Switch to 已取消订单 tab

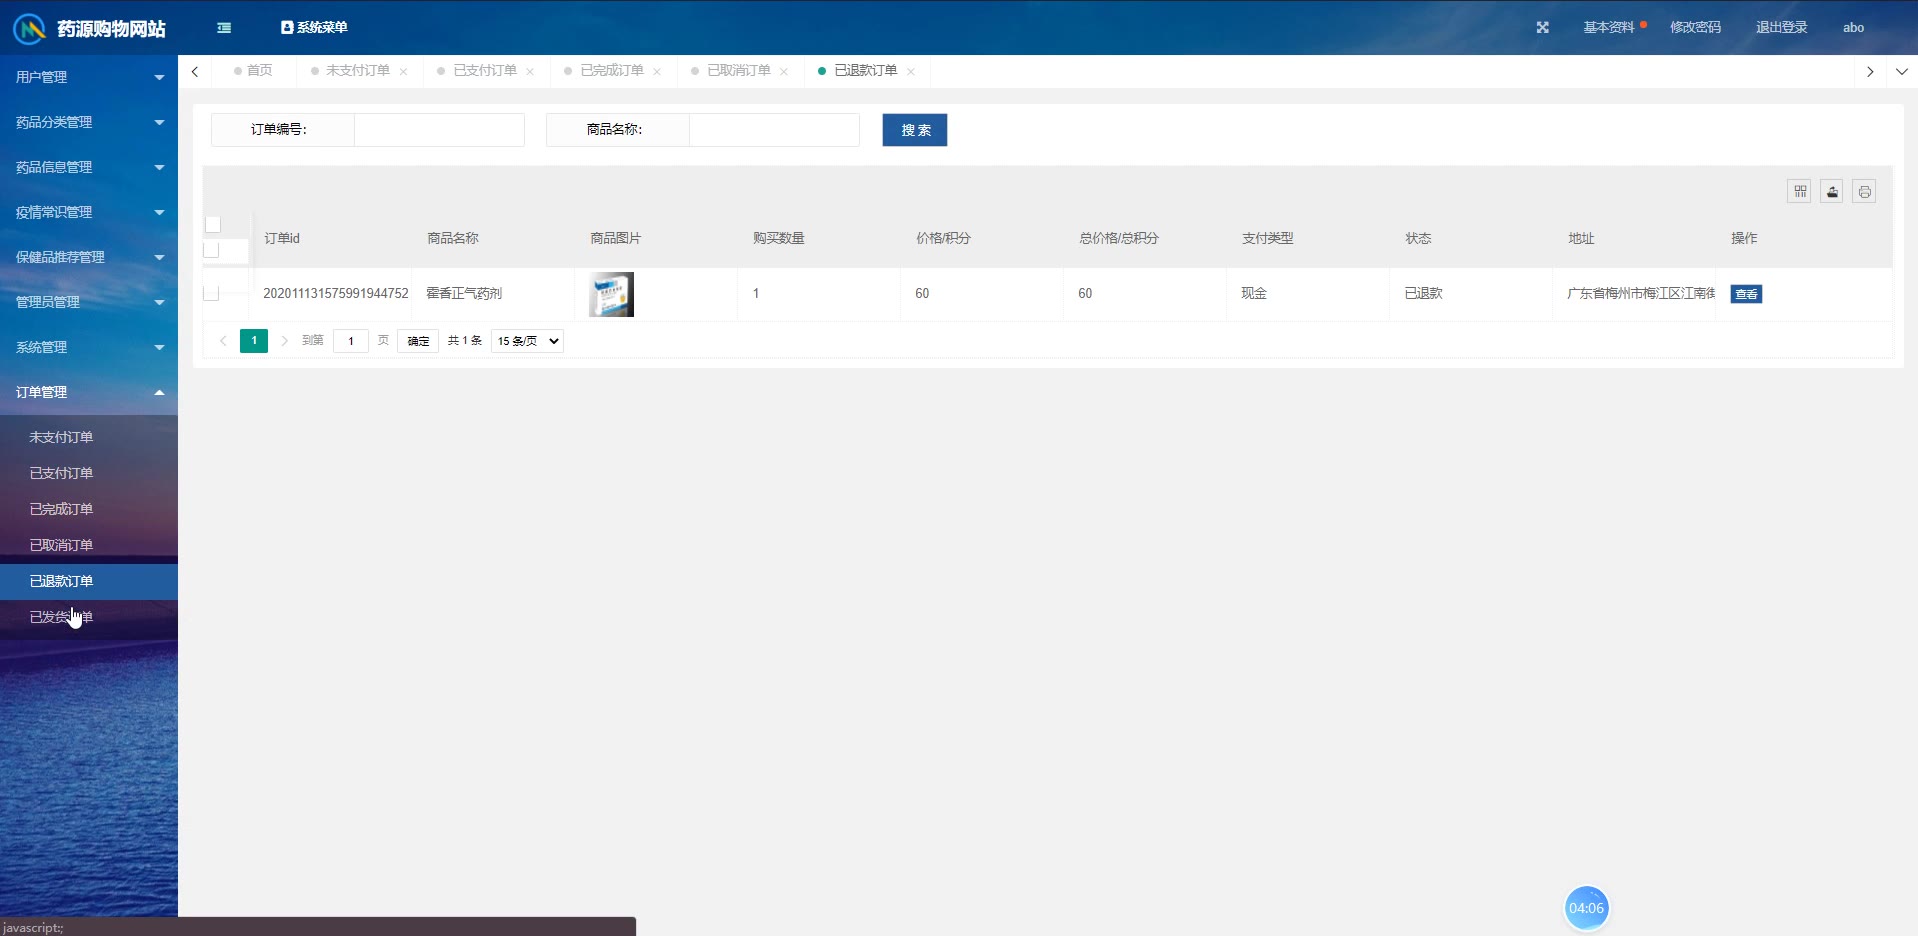point(738,71)
